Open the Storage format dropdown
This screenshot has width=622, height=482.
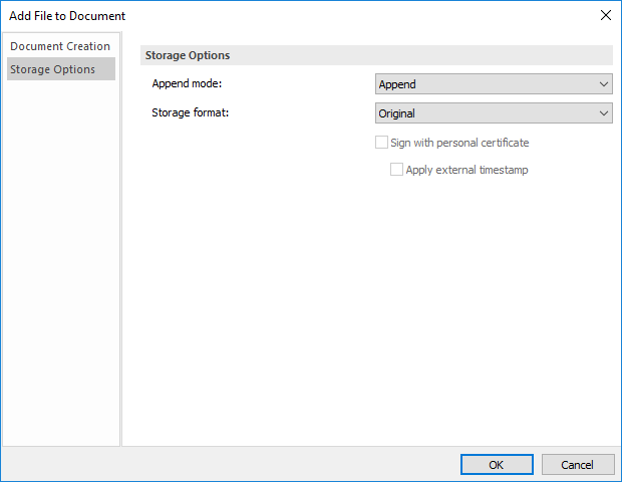[x=493, y=113]
